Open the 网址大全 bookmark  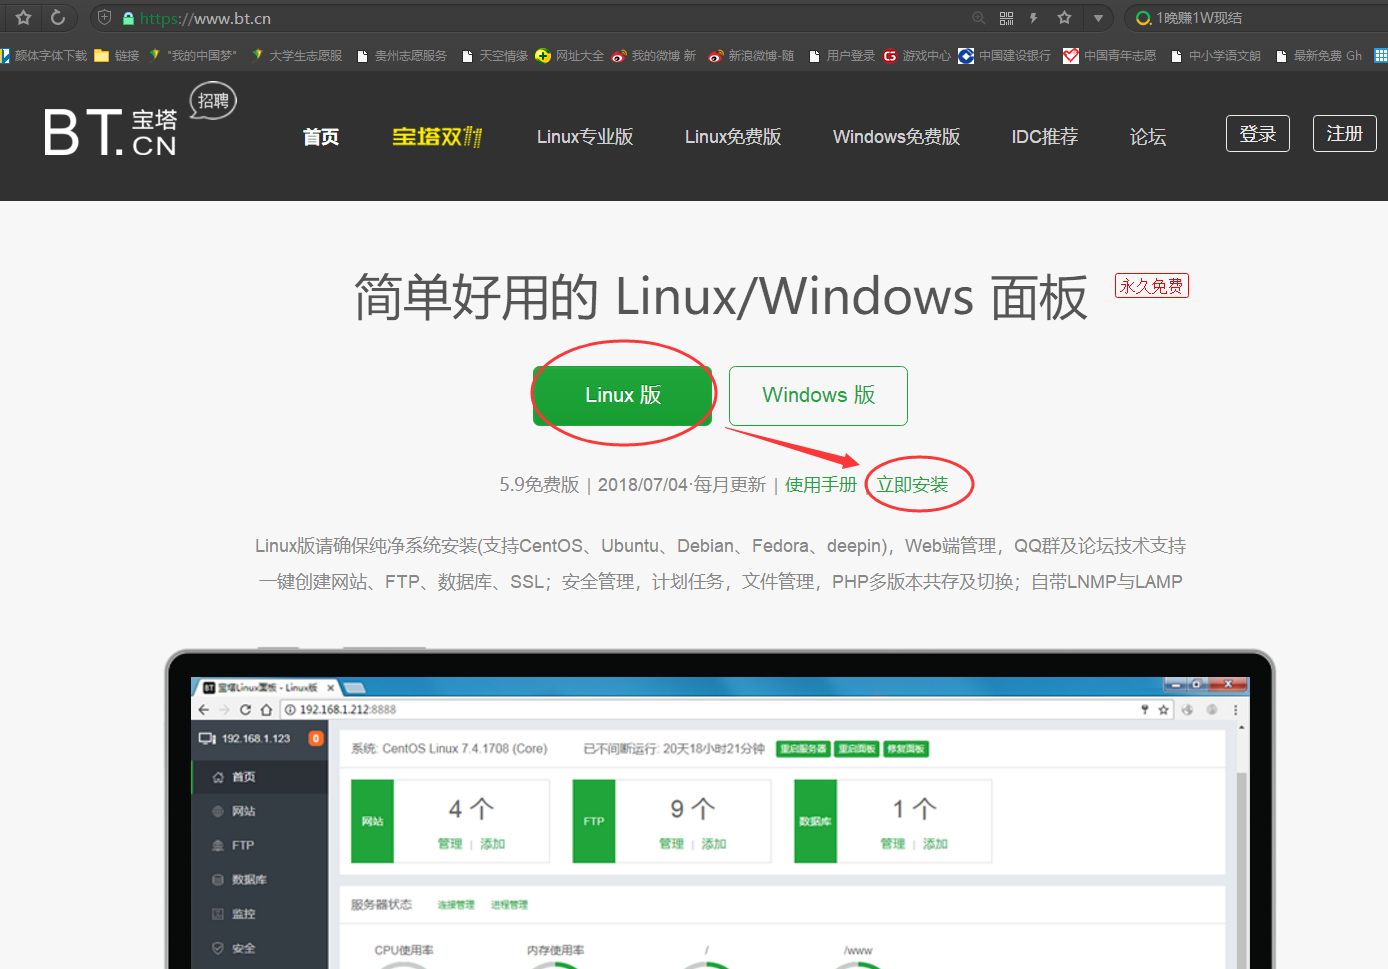click(570, 56)
